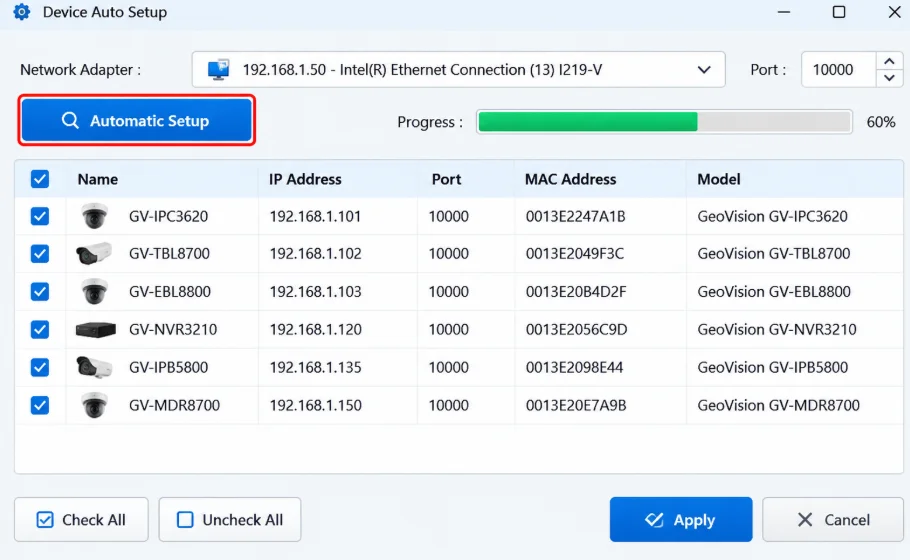Click MAC address 0013E2056C9D
Screen dimensions: 910x560
click(x=576, y=330)
